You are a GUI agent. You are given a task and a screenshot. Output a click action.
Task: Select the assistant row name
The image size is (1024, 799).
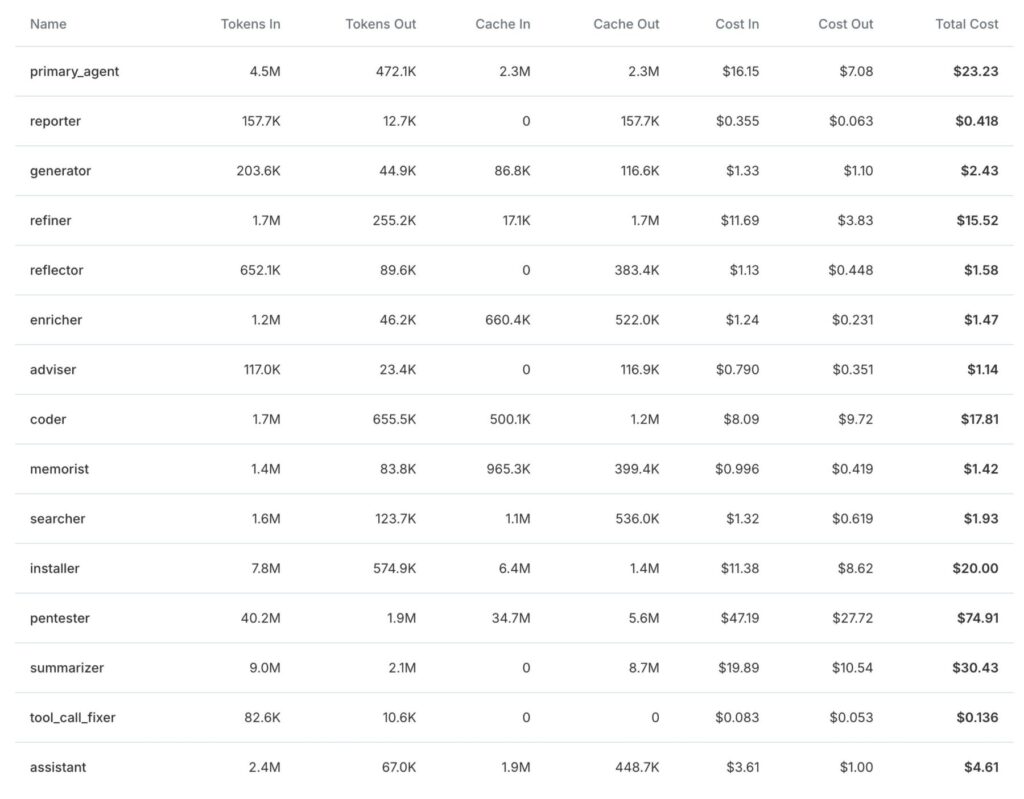58,767
